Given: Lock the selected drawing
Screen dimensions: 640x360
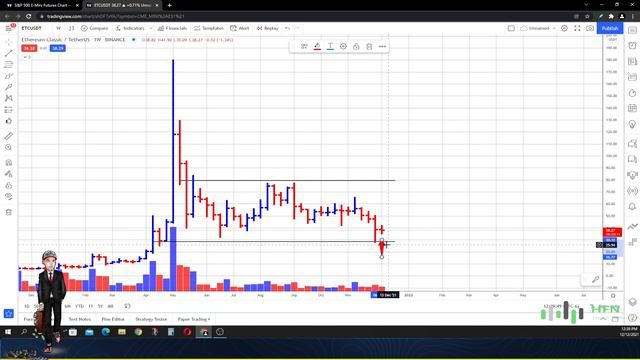Looking at the screenshot, I should coord(356,47).
